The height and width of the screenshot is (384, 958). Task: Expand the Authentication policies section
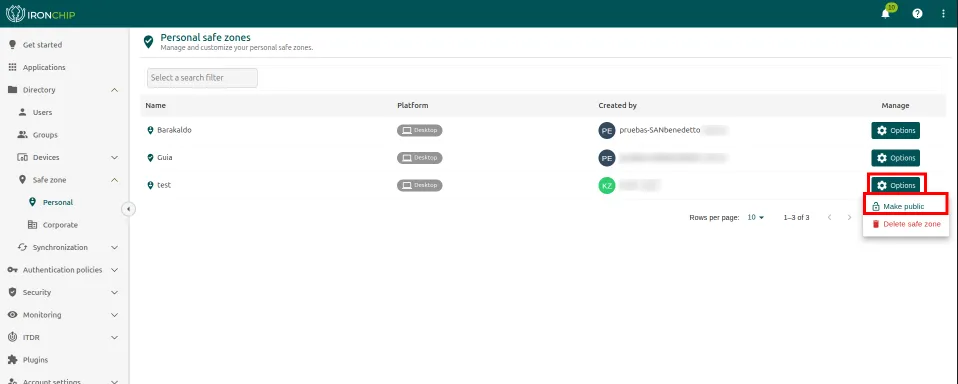[x=114, y=270]
